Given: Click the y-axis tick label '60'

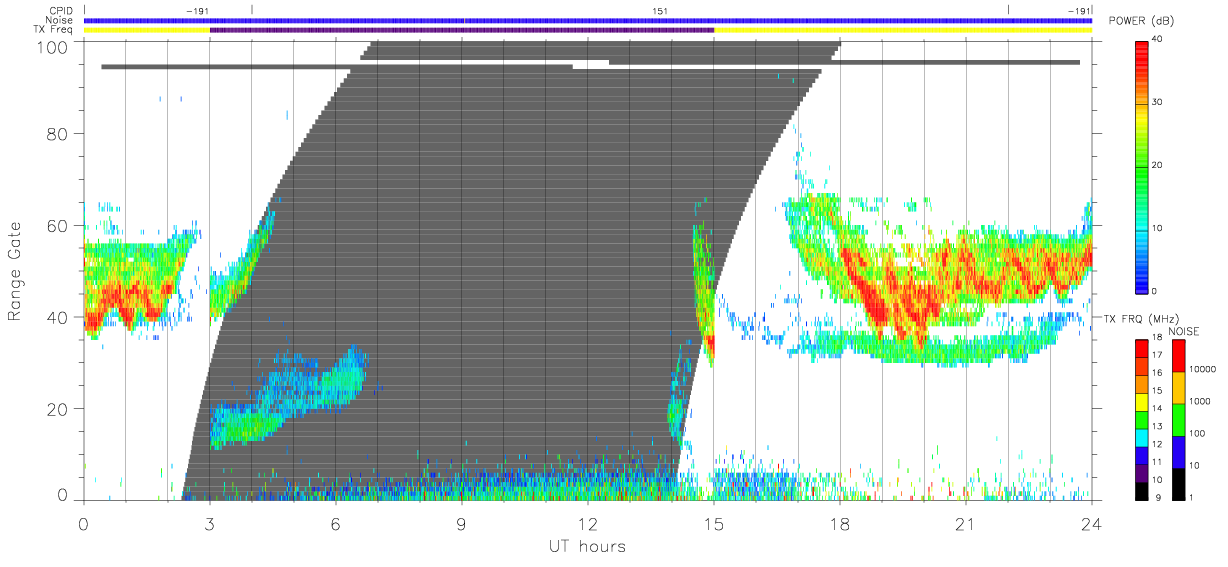Looking at the screenshot, I should pos(56,225).
